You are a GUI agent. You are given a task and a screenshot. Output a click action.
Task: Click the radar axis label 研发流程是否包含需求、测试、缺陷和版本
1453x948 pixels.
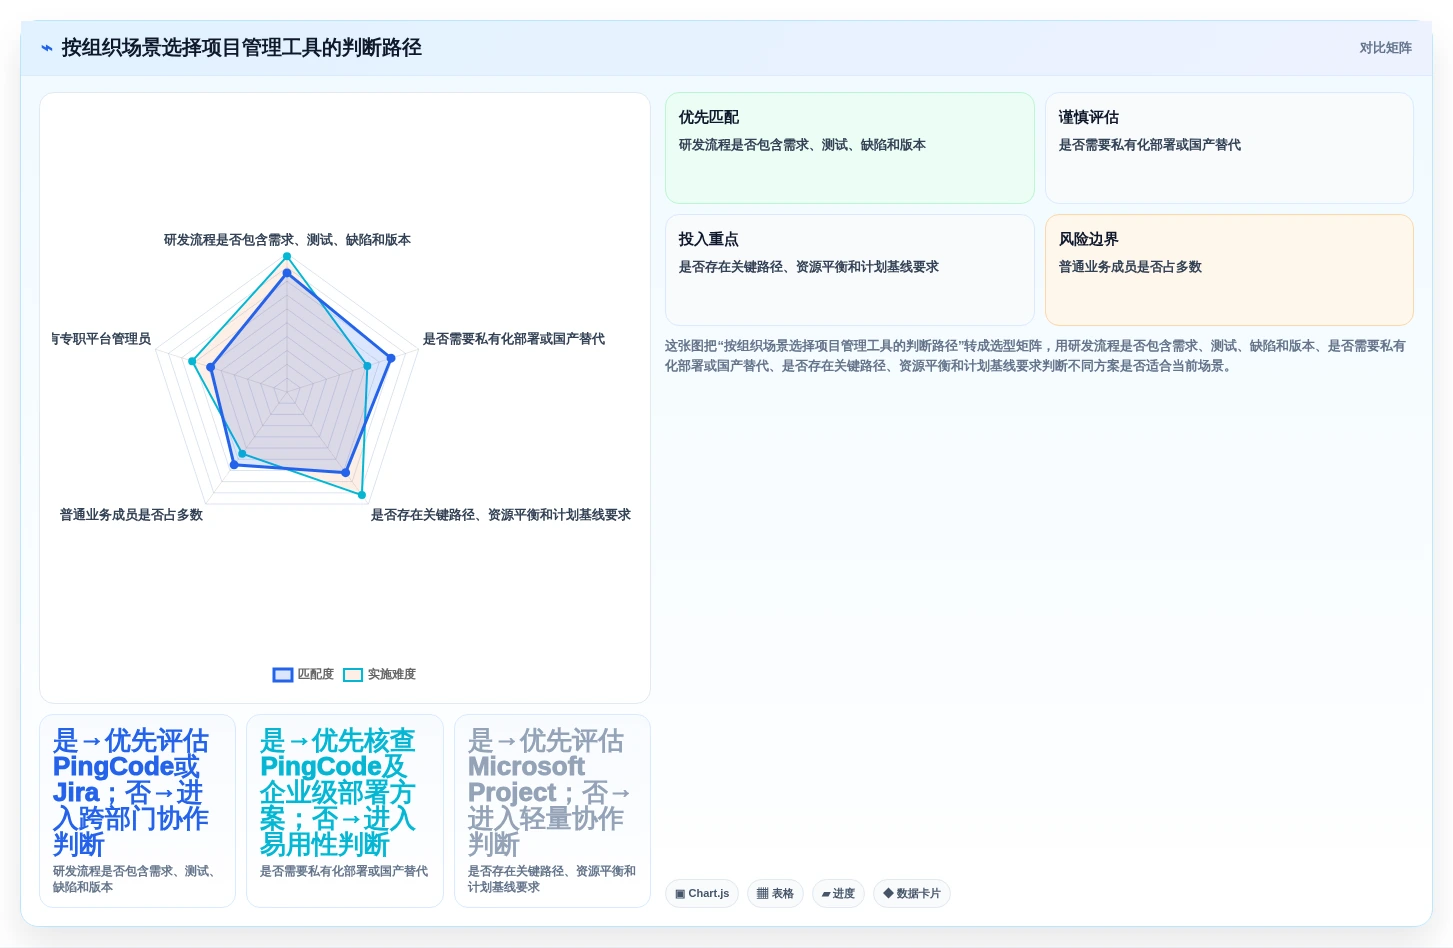point(287,240)
